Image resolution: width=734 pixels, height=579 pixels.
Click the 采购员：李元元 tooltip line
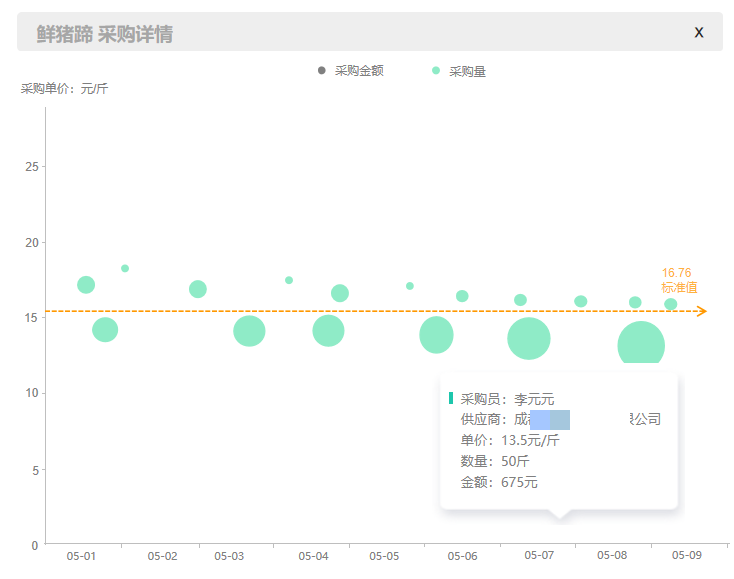click(x=507, y=399)
